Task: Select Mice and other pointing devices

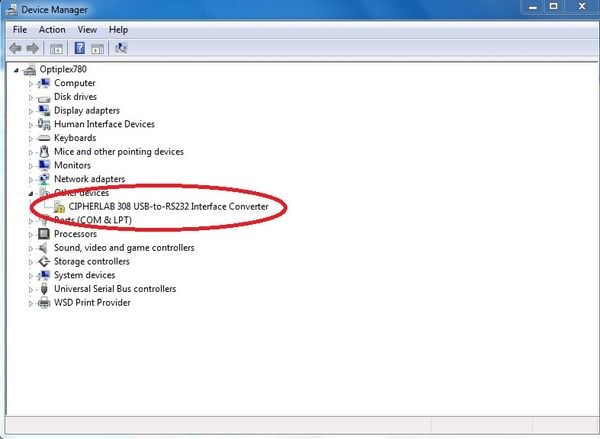Action: pyautogui.click(x=118, y=152)
